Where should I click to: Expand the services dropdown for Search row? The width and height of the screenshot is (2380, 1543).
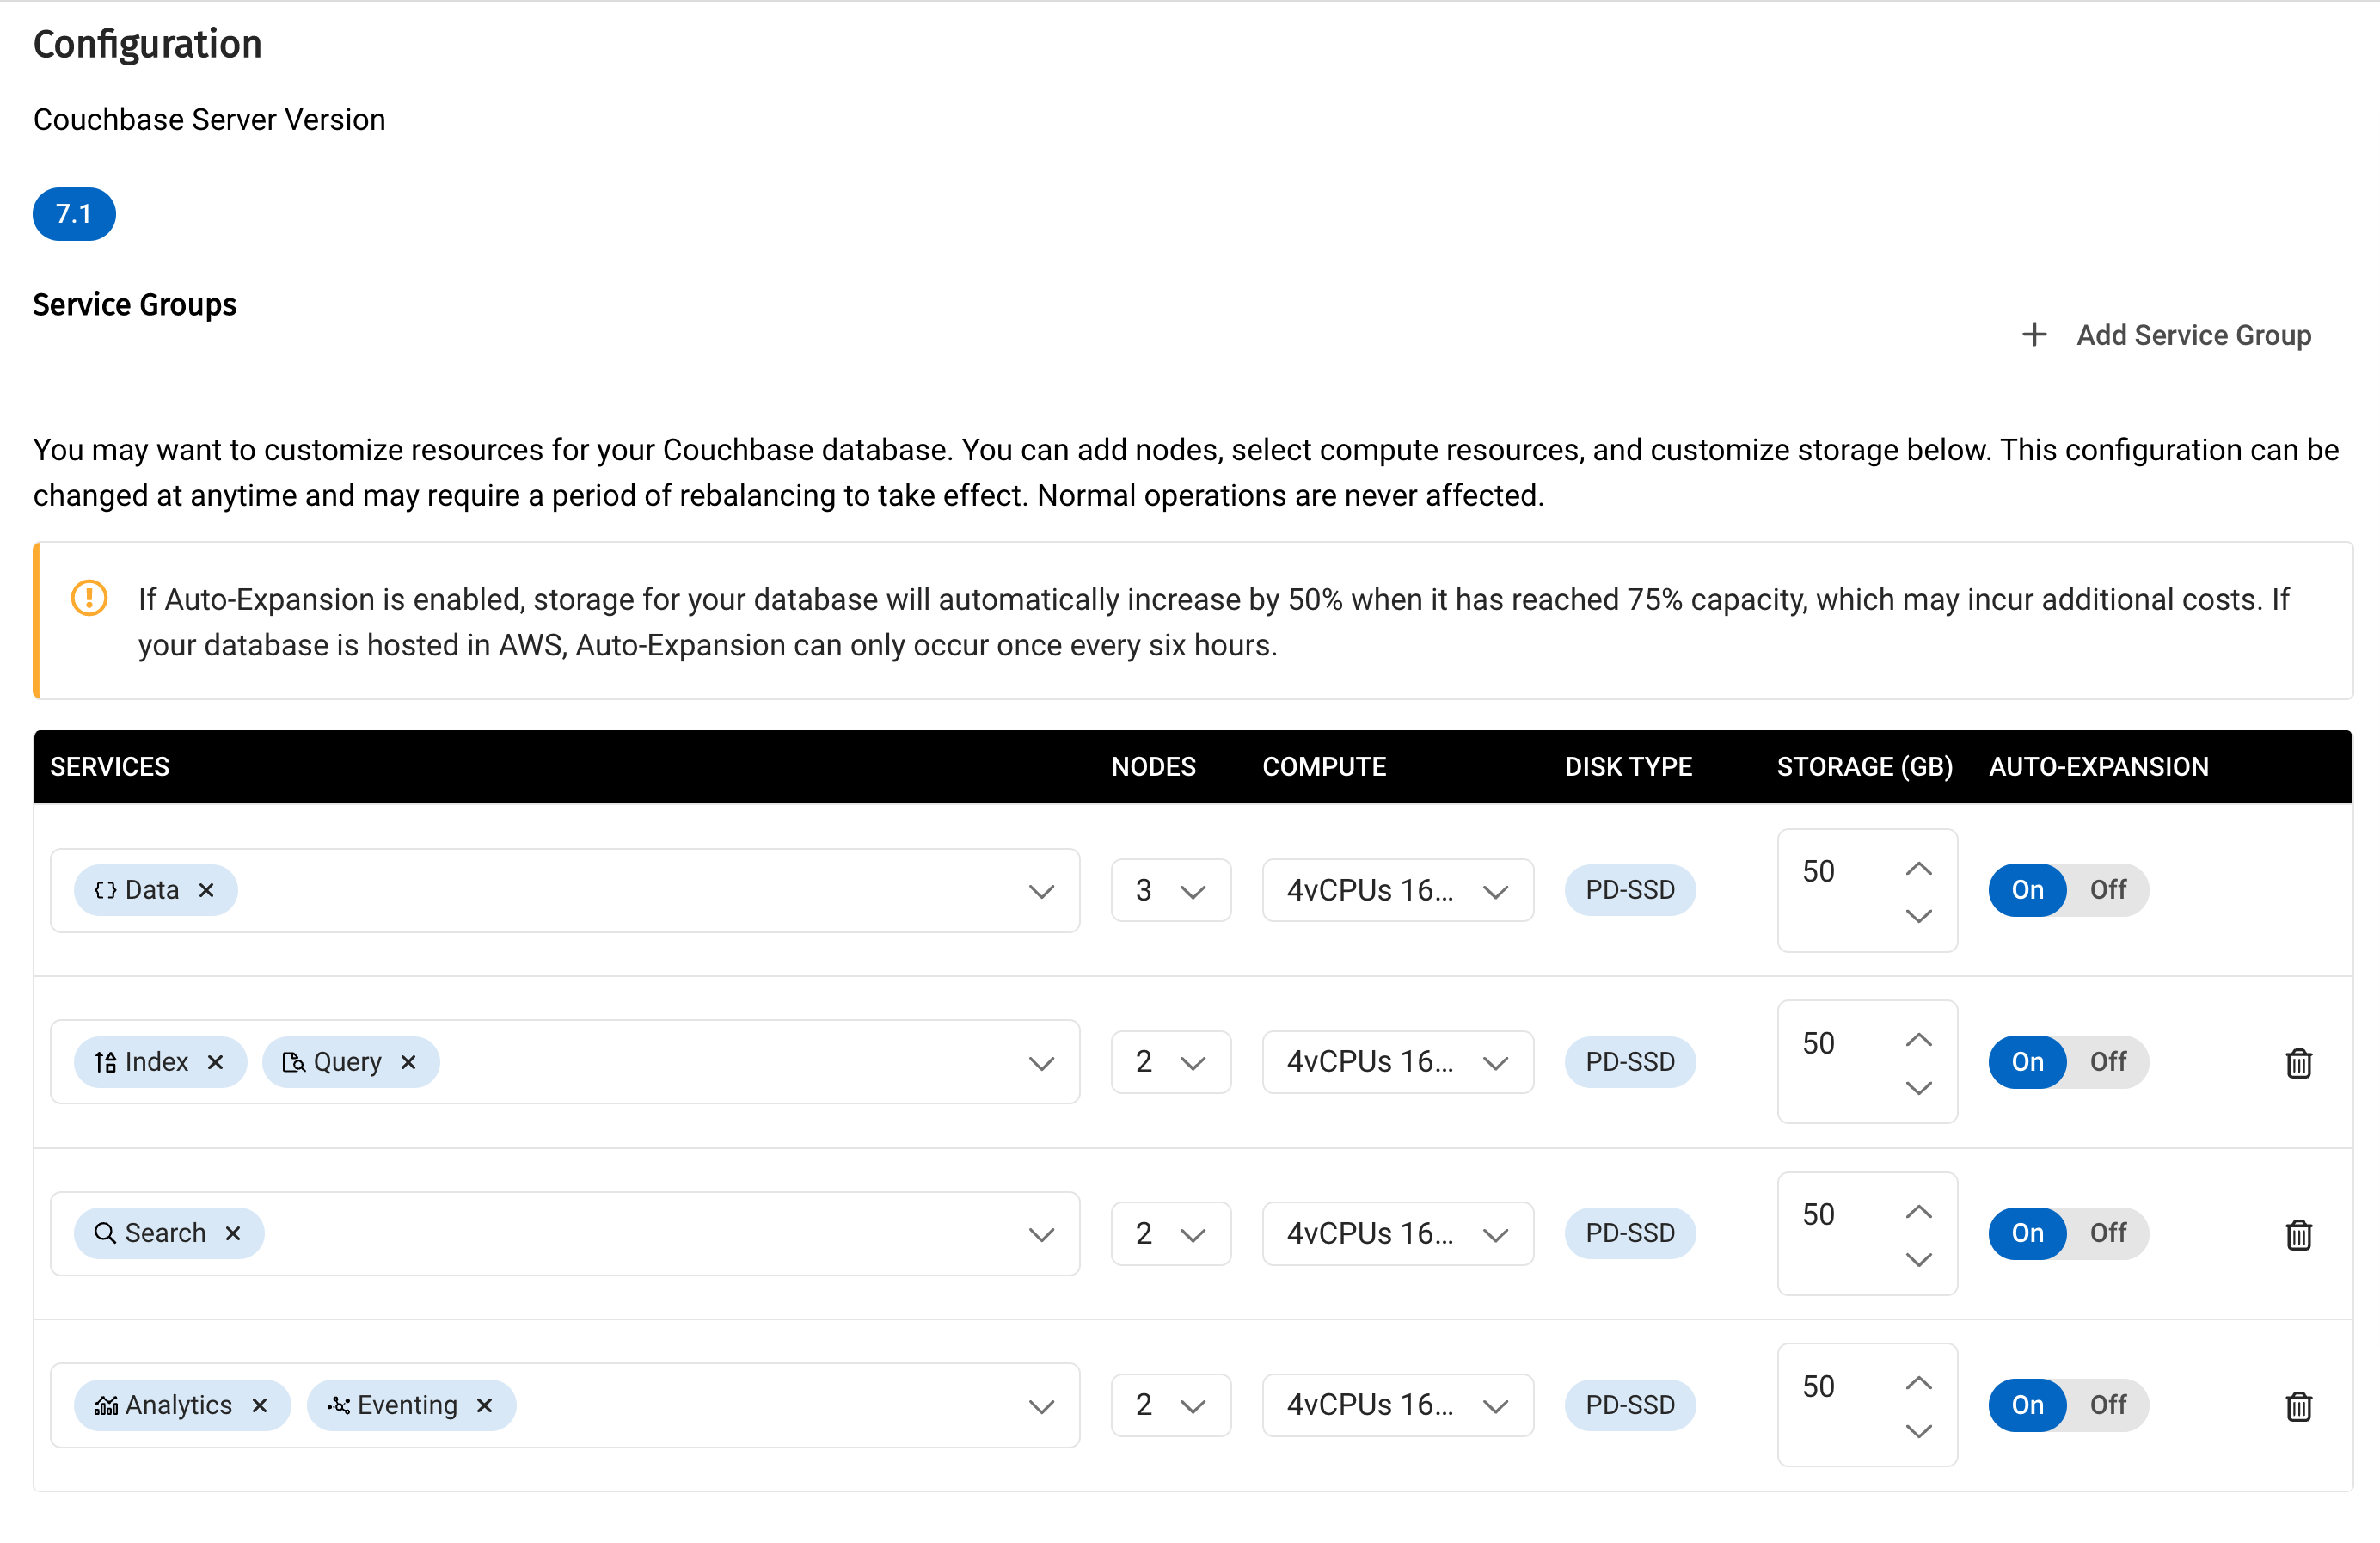1041,1234
